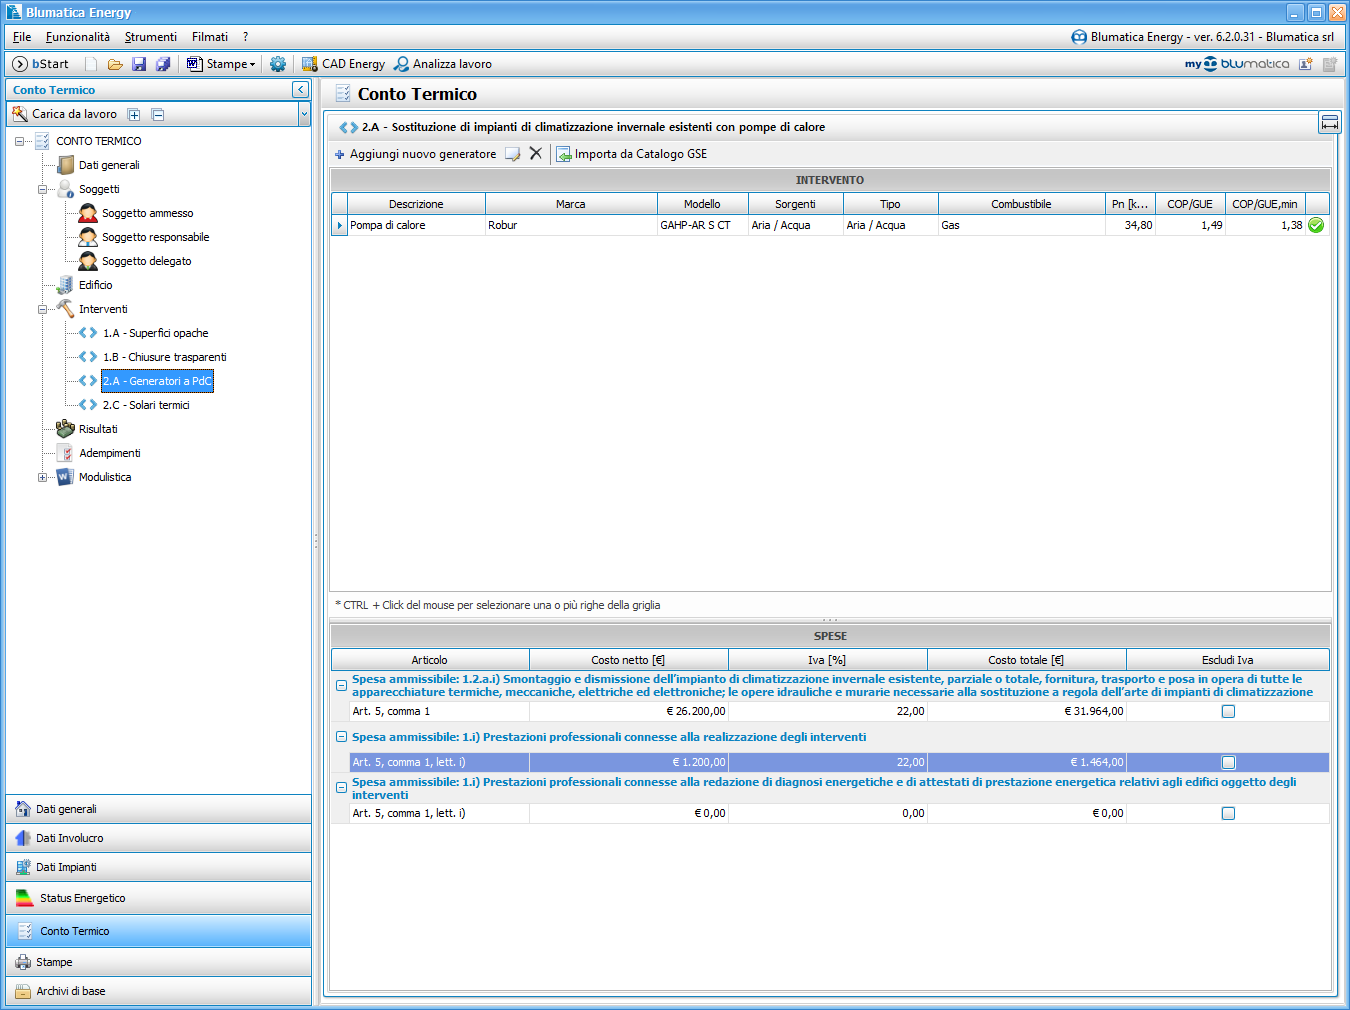
Task: Toggle Escludi Iva for € 0,00 row
Action: click(x=1228, y=814)
